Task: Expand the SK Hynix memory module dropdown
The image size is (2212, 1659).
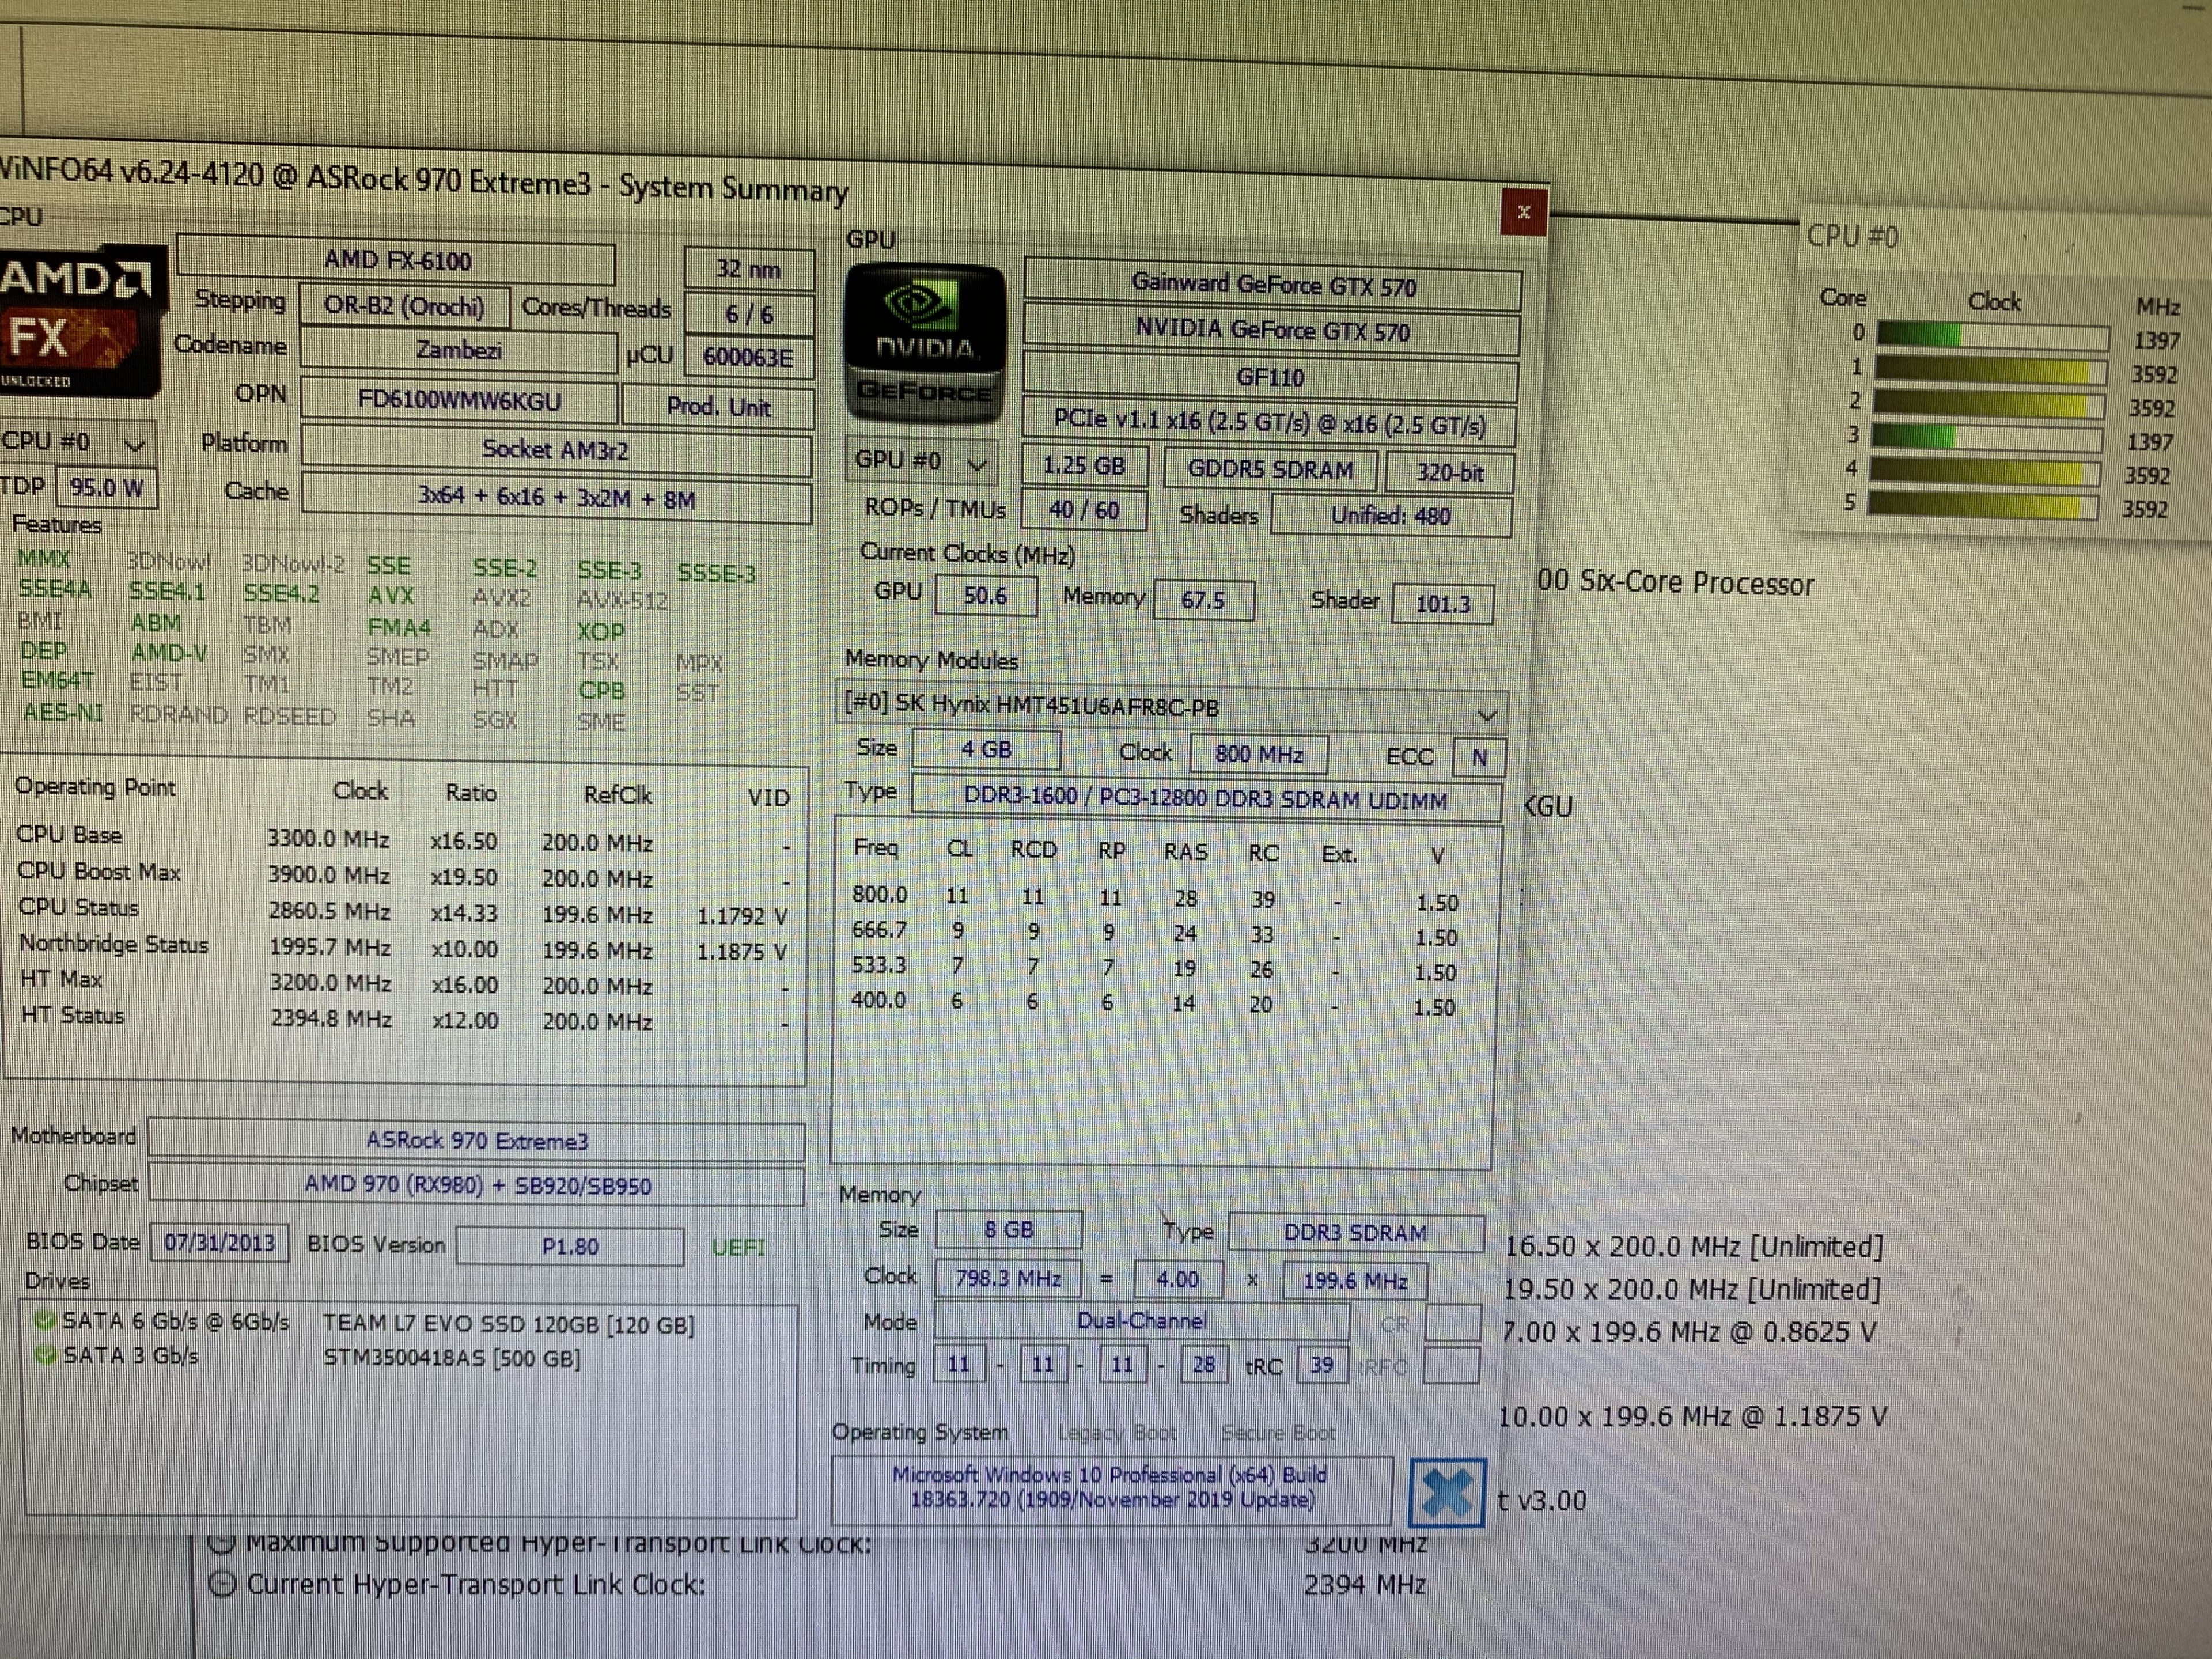Action: click(x=1486, y=714)
